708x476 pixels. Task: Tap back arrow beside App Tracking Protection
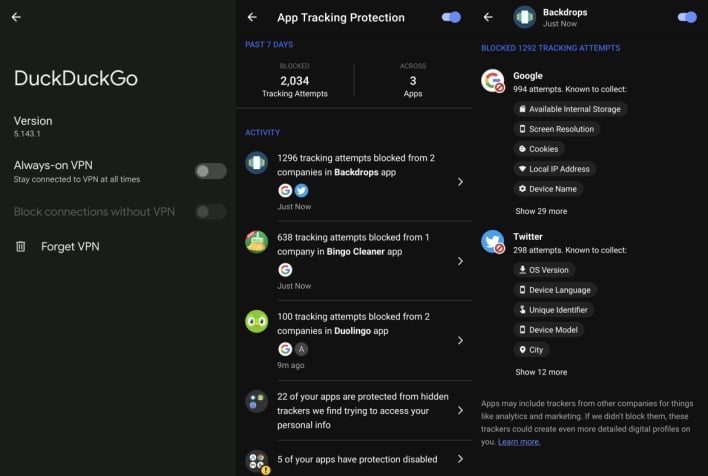pos(252,17)
